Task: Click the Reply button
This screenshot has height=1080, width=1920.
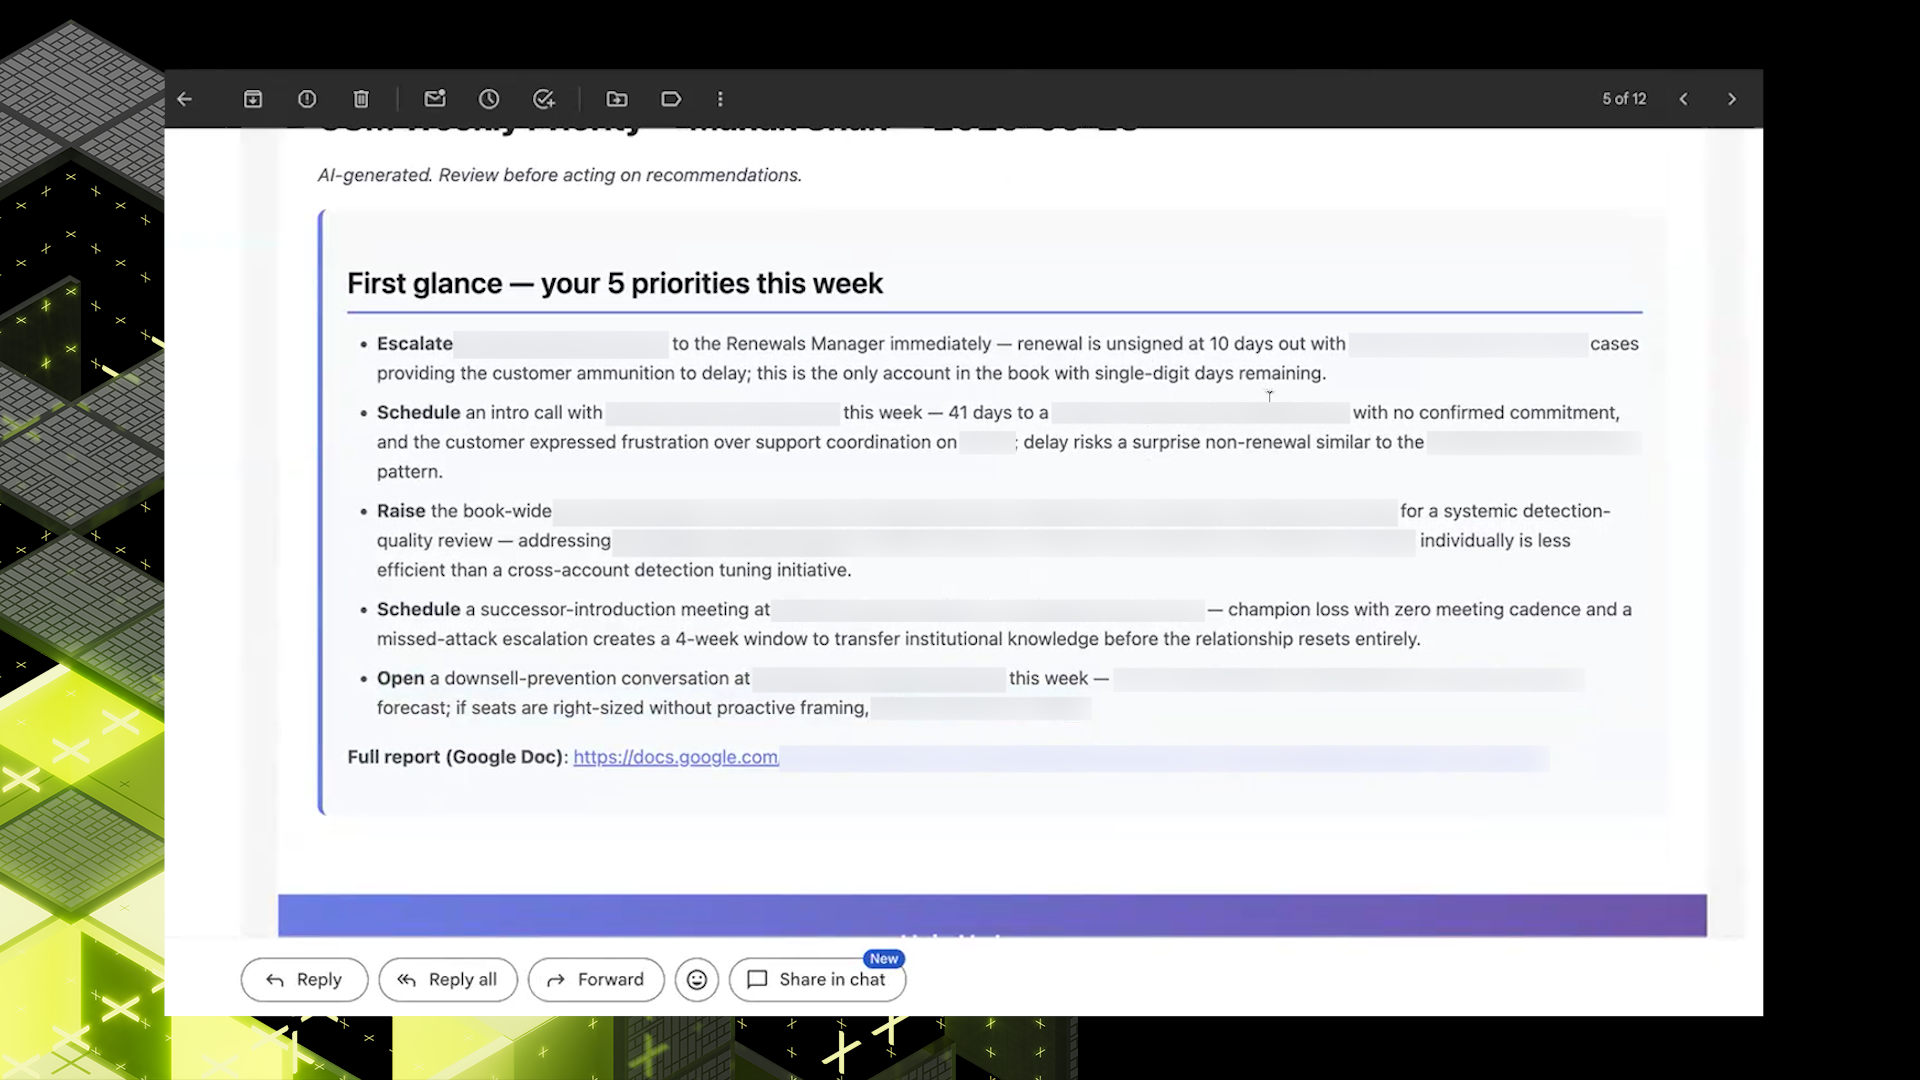Action: point(304,980)
